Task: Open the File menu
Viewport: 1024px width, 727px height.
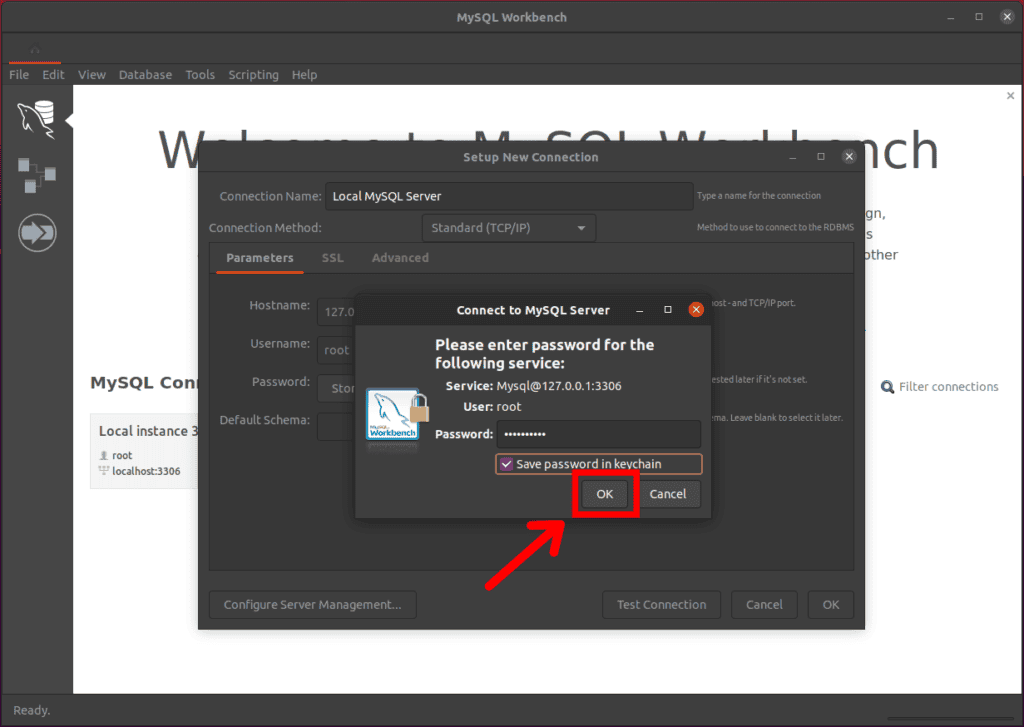Action: point(19,74)
